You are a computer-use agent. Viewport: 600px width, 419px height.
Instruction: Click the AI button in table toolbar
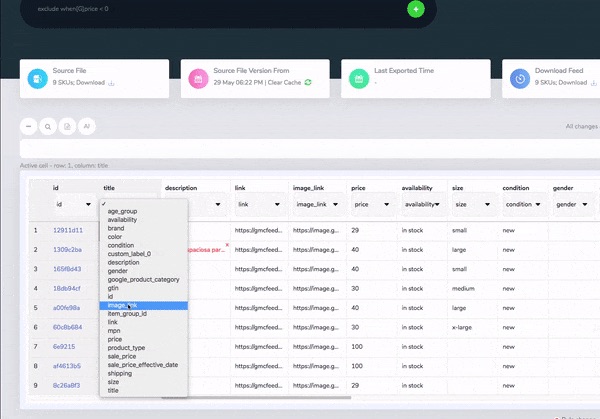[87, 126]
